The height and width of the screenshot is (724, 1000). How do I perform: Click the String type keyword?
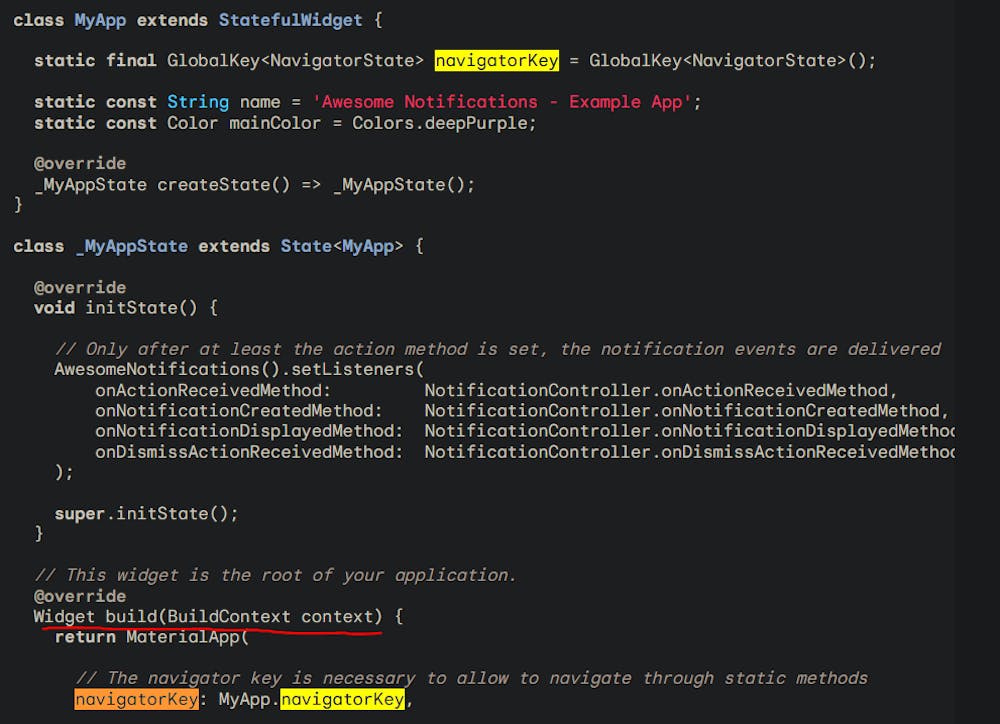(198, 102)
